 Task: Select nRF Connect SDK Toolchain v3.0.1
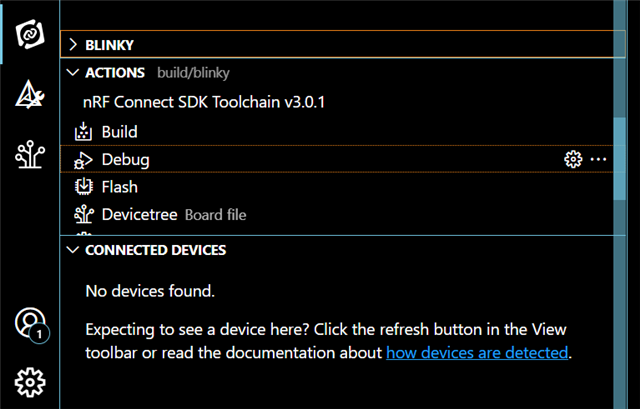[204, 102]
